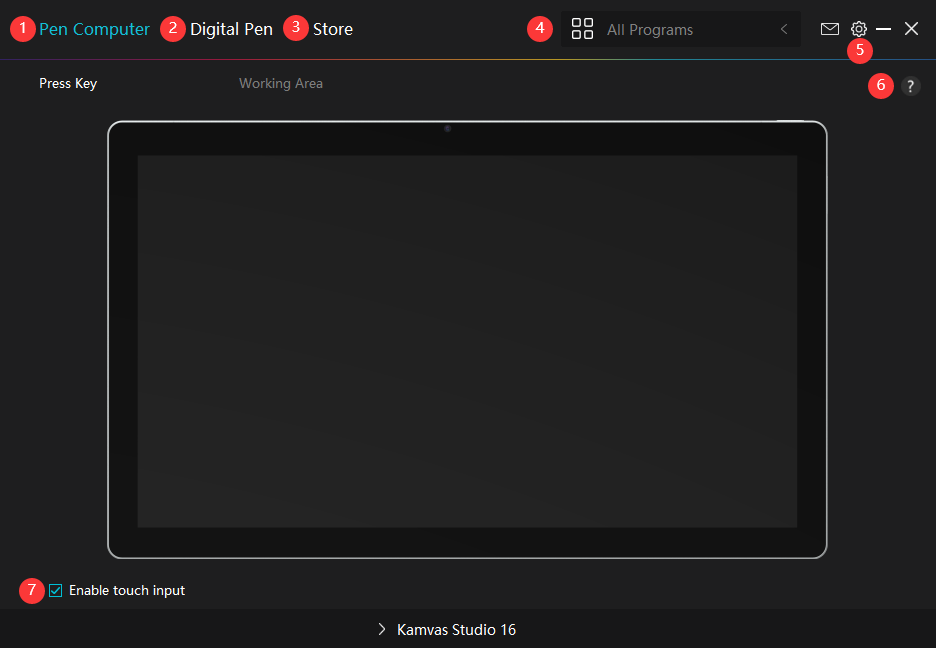The image size is (936, 648).
Task: Minimize the driver window
Action: [x=884, y=29]
